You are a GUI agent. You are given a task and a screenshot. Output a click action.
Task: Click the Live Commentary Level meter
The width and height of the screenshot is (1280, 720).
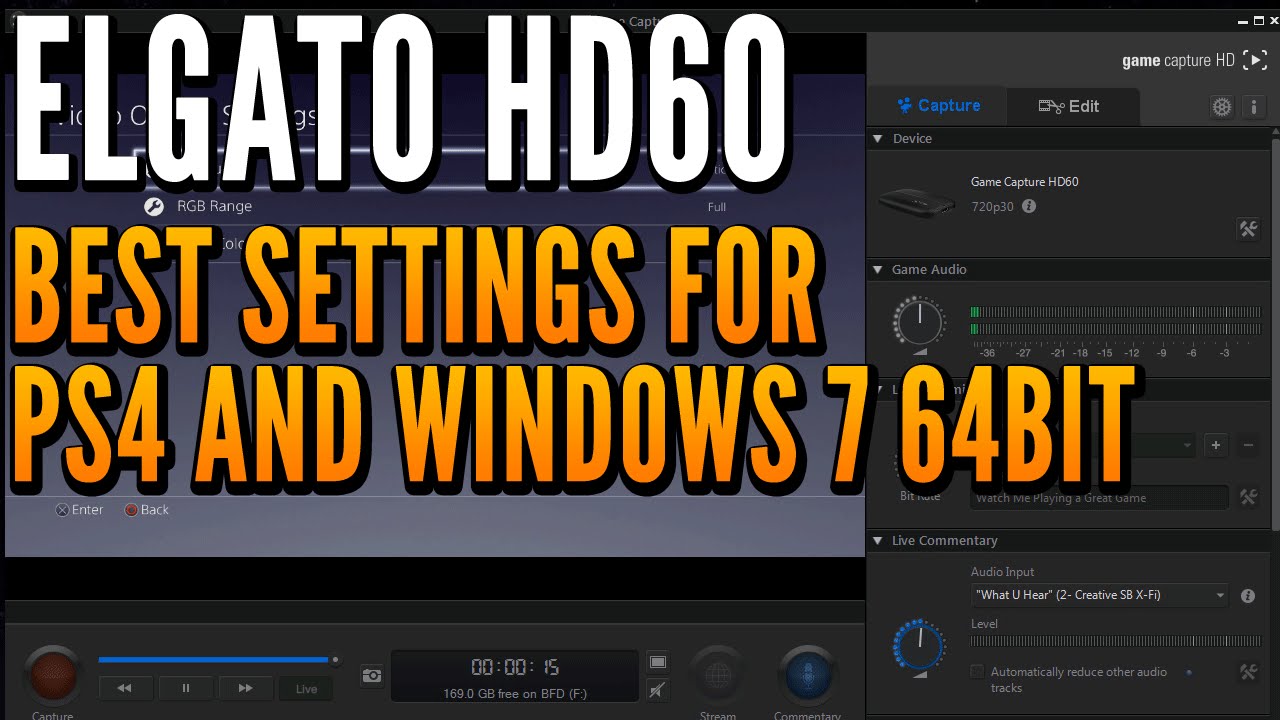click(1115, 641)
